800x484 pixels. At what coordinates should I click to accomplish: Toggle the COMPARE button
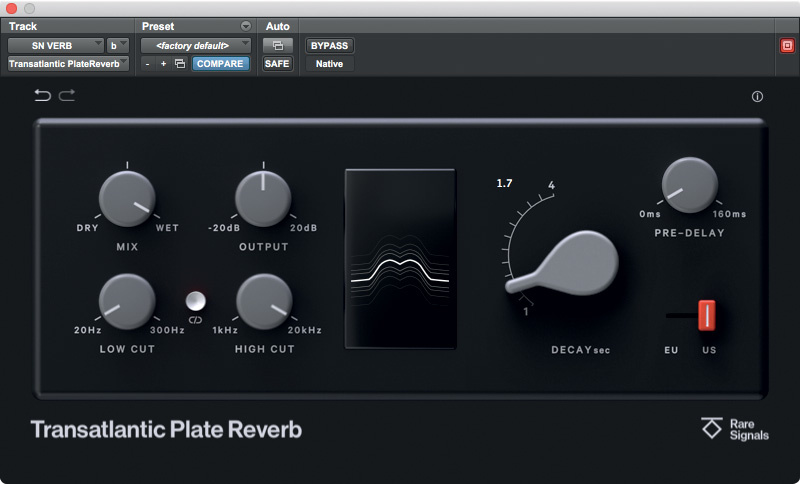coord(220,64)
